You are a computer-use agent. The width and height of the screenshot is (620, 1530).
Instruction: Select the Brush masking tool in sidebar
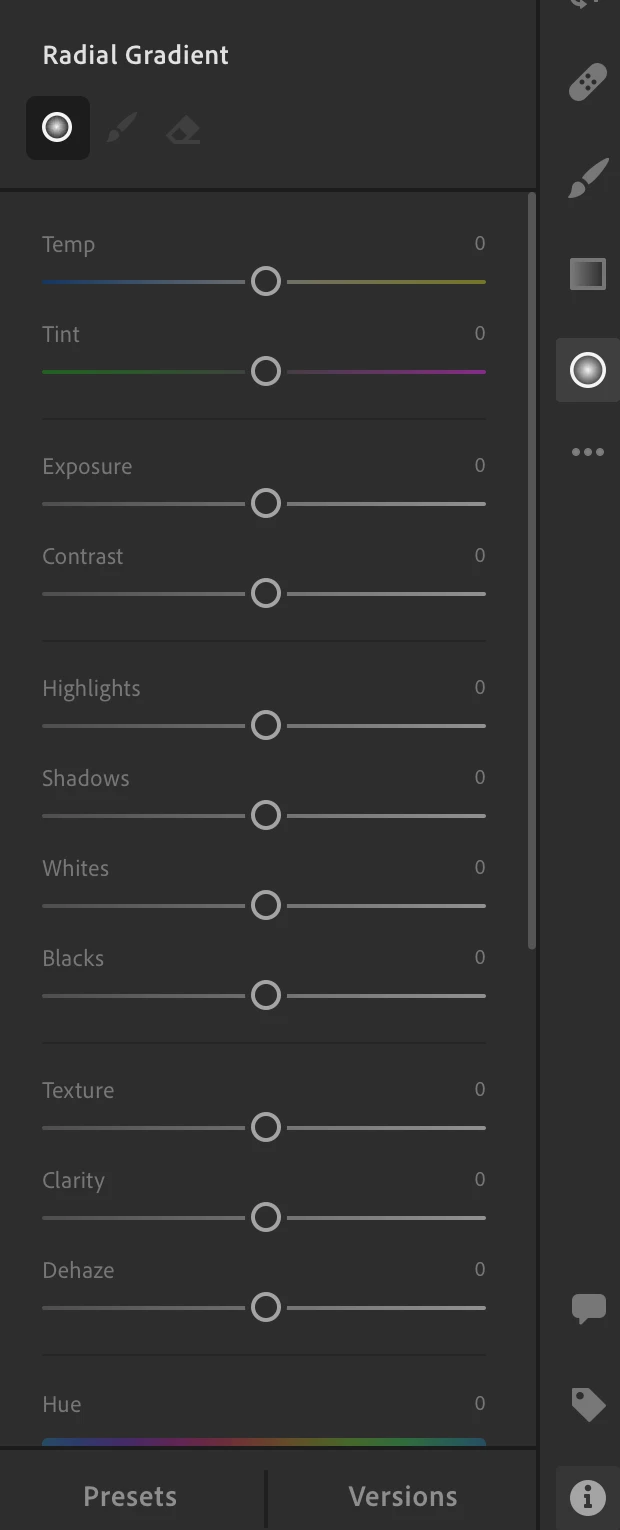coord(588,180)
